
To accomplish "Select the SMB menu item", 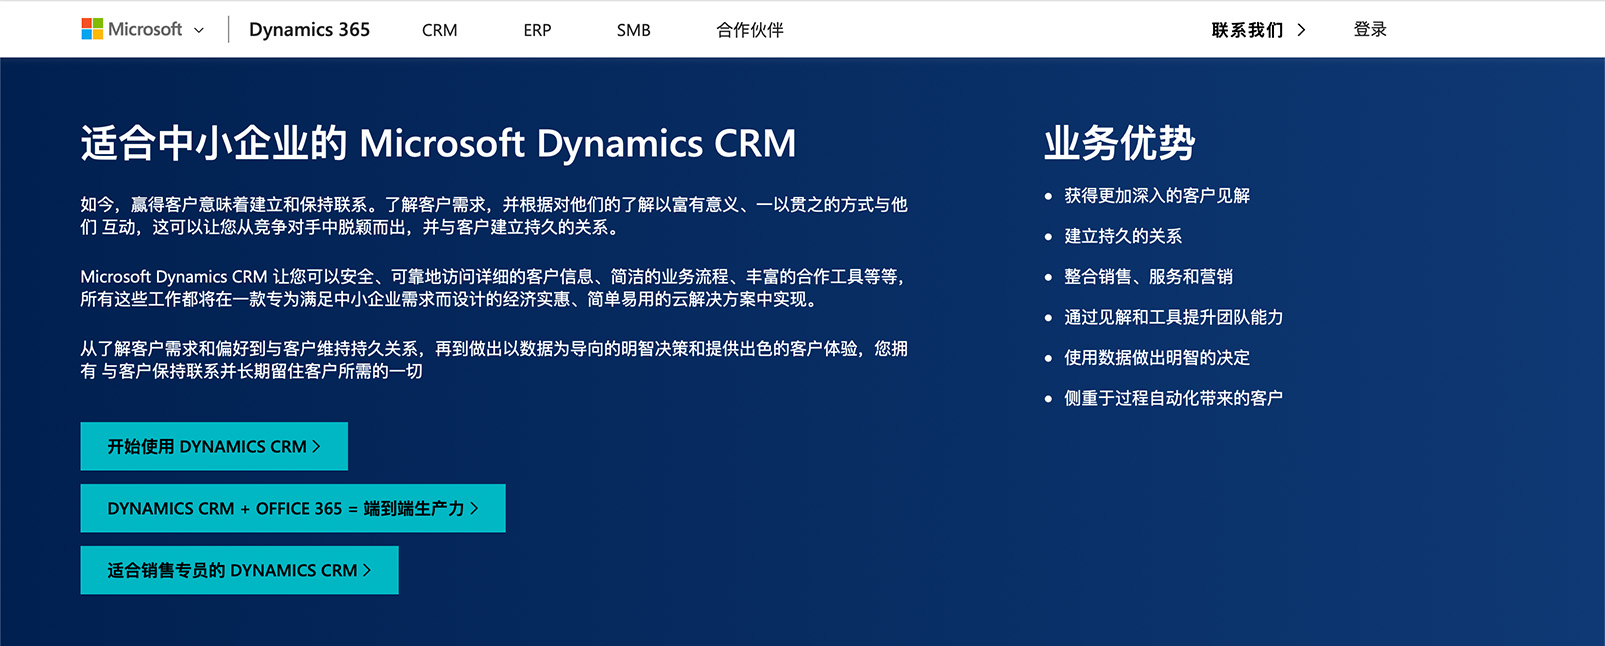I will tap(633, 30).
